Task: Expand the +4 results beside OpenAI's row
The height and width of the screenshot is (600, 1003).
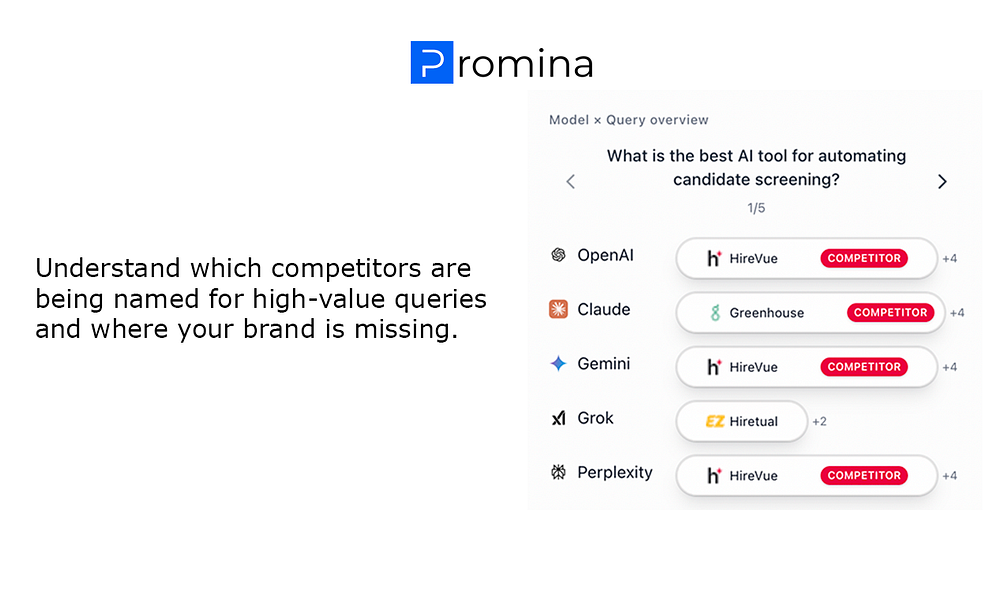Action: [x=950, y=258]
